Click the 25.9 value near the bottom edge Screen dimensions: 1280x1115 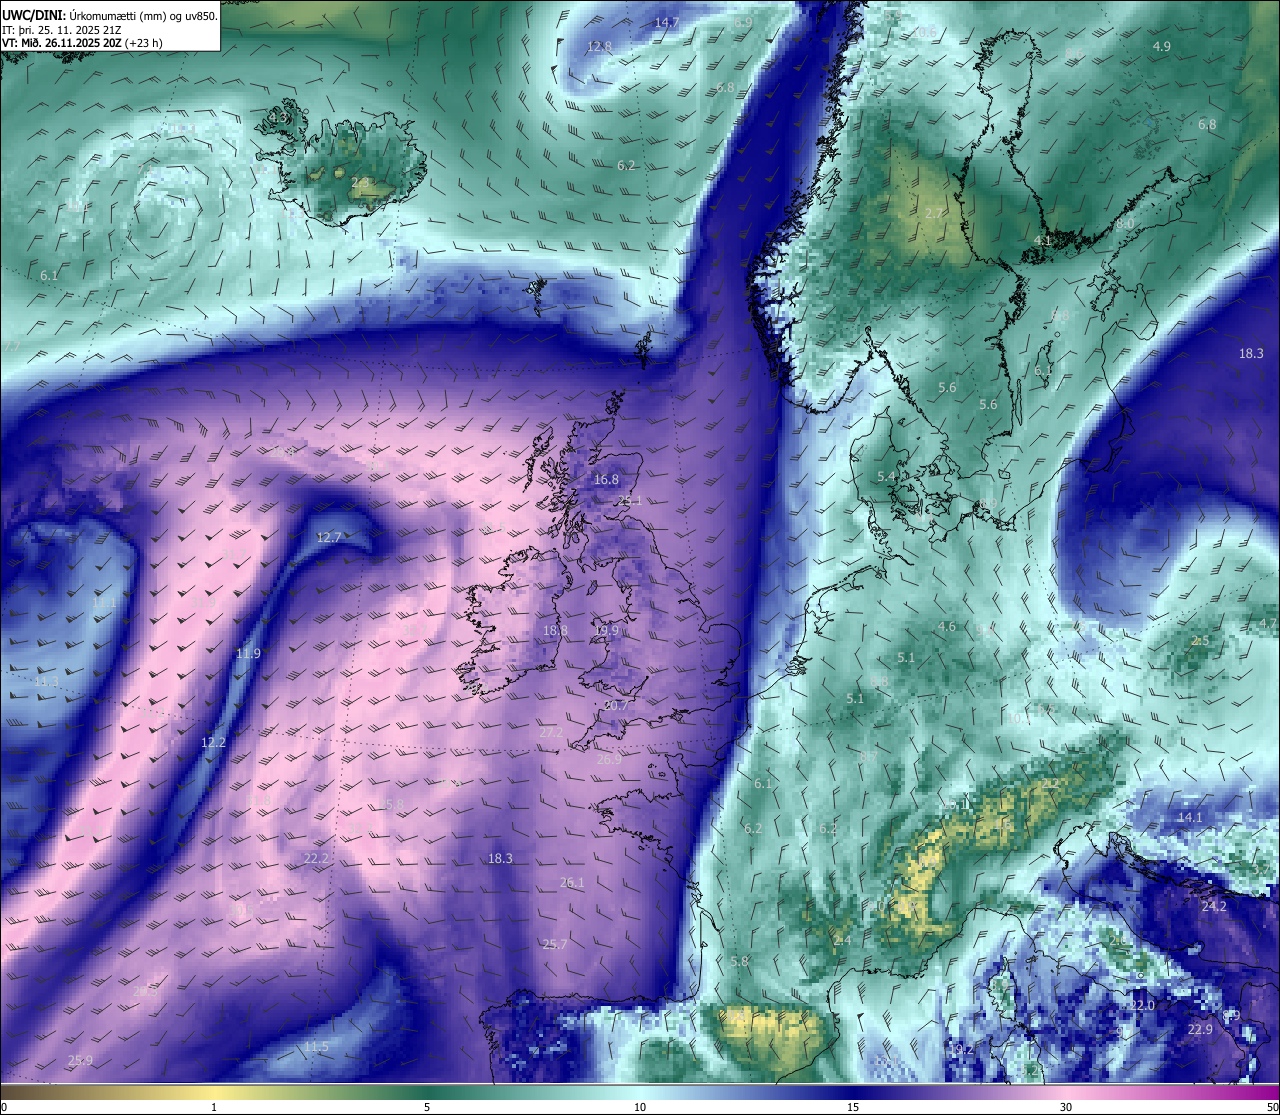[80, 1061]
